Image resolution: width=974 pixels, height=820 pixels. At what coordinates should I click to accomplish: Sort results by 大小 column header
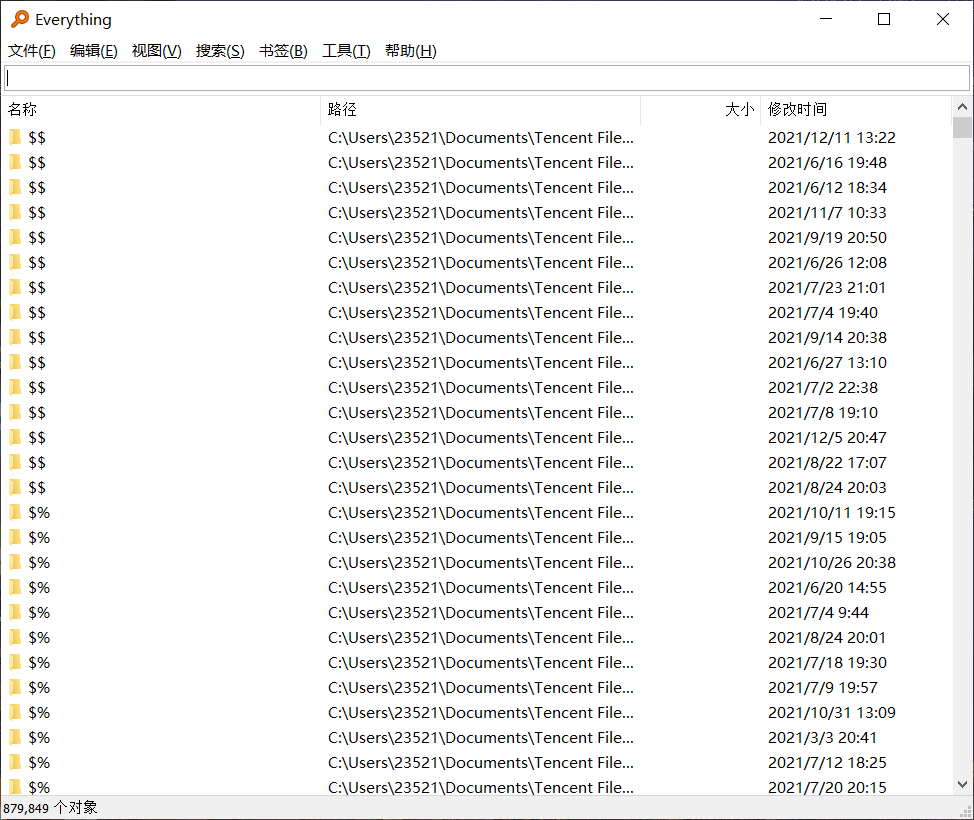click(700, 109)
